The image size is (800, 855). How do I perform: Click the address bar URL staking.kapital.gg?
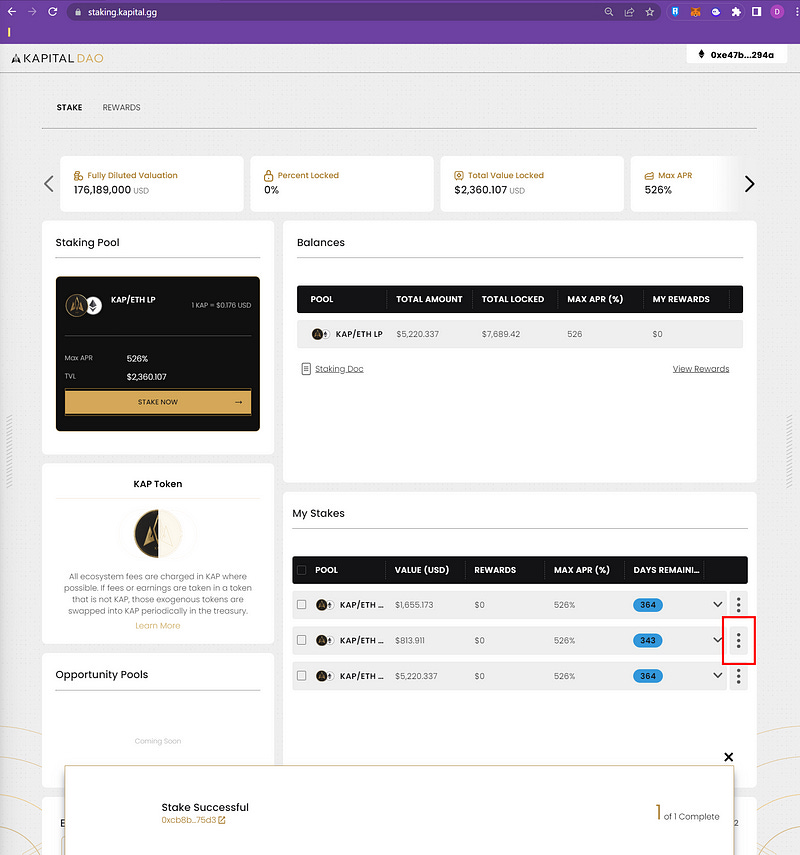coord(123,12)
